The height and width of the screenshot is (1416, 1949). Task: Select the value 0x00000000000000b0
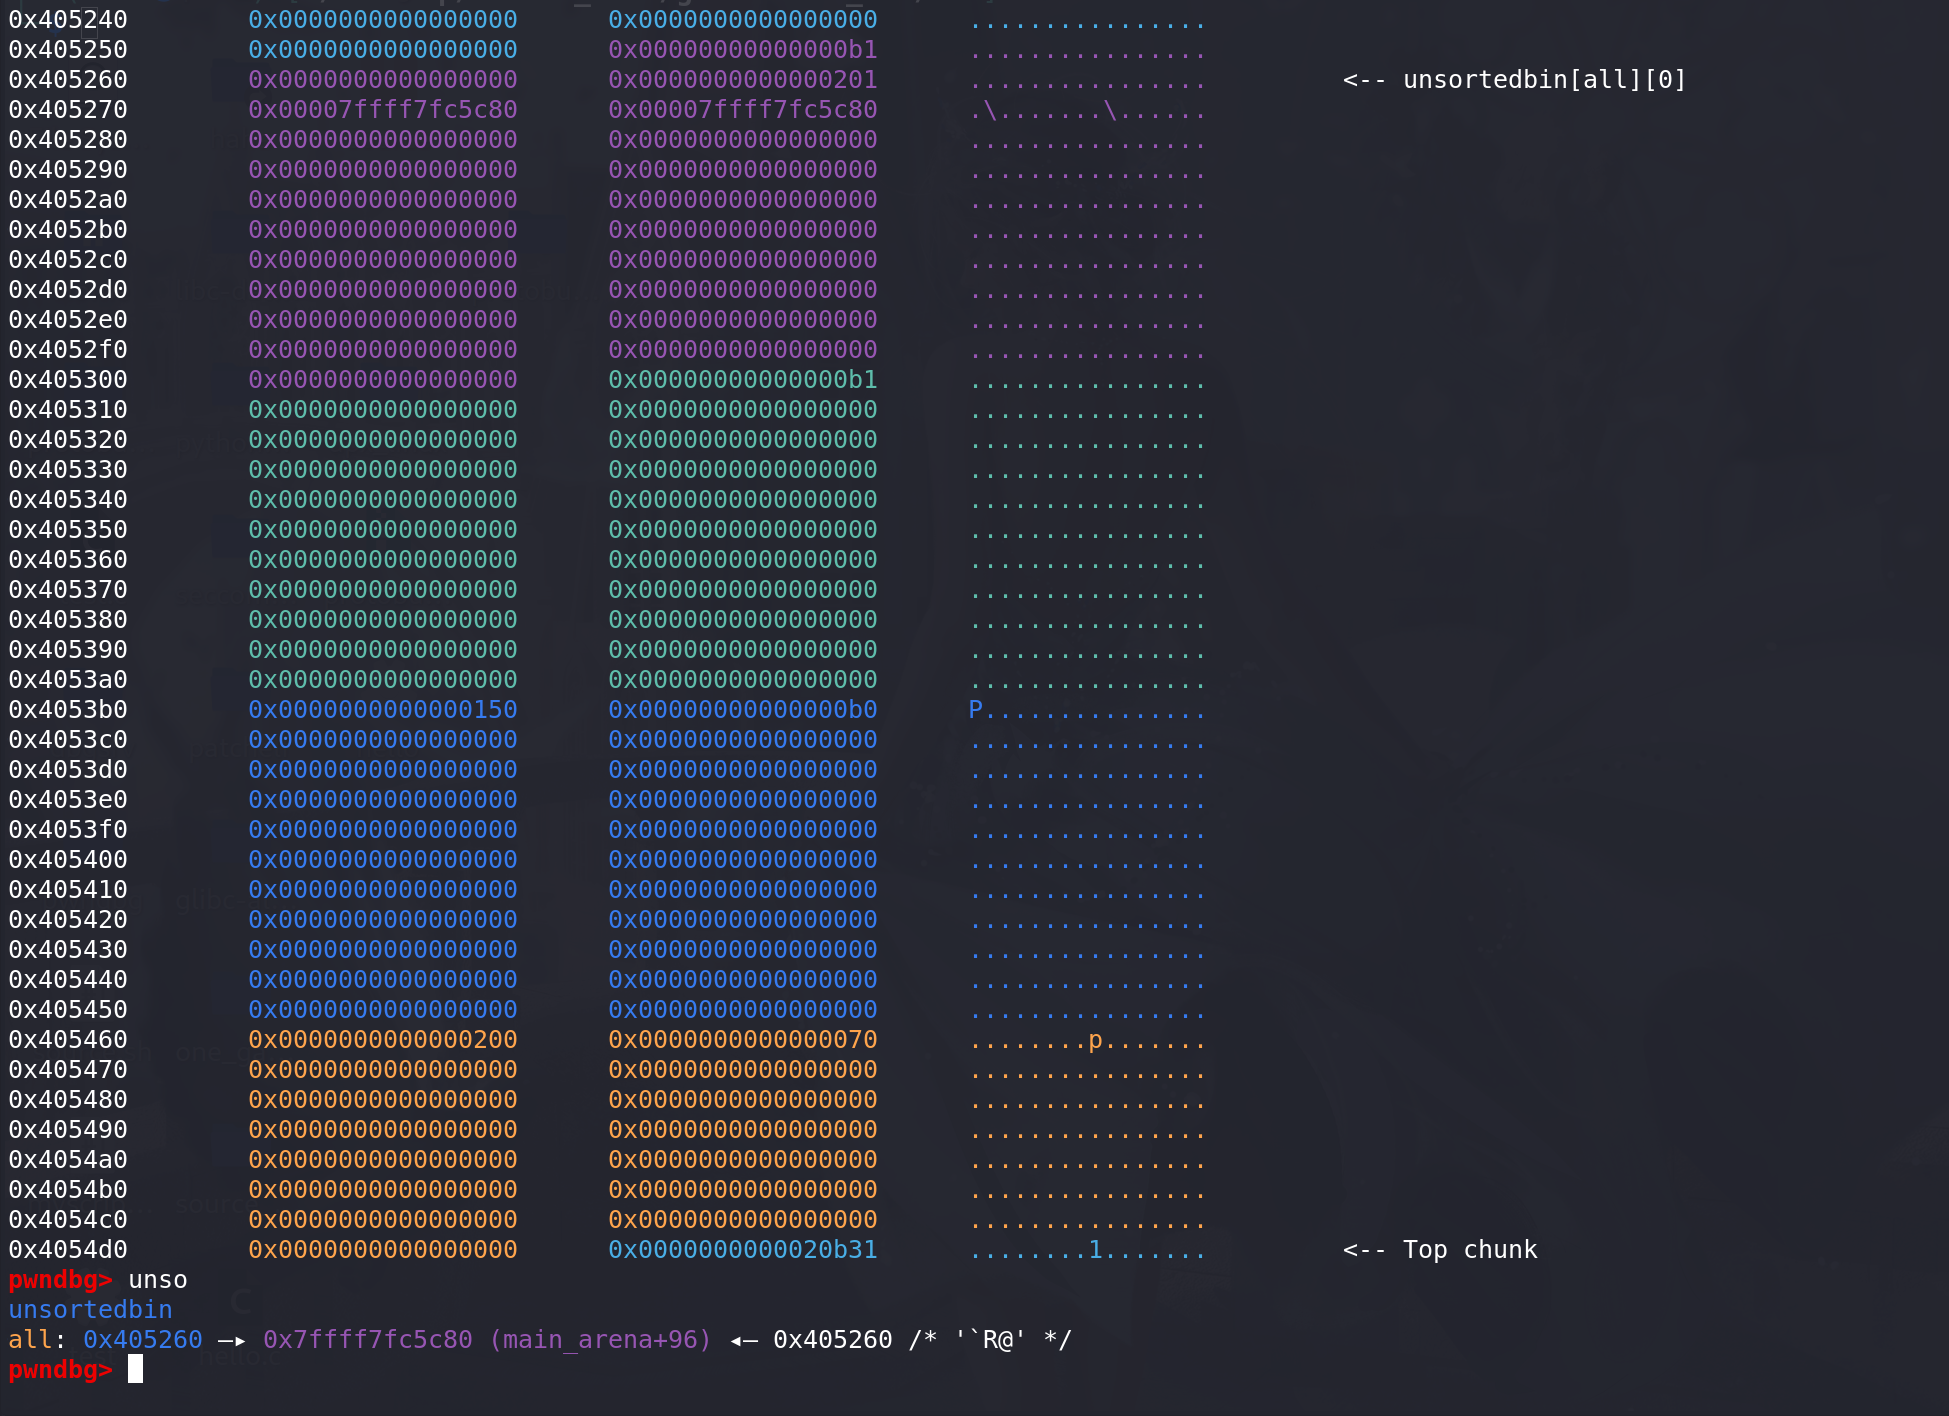pyautogui.click(x=743, y=710)
